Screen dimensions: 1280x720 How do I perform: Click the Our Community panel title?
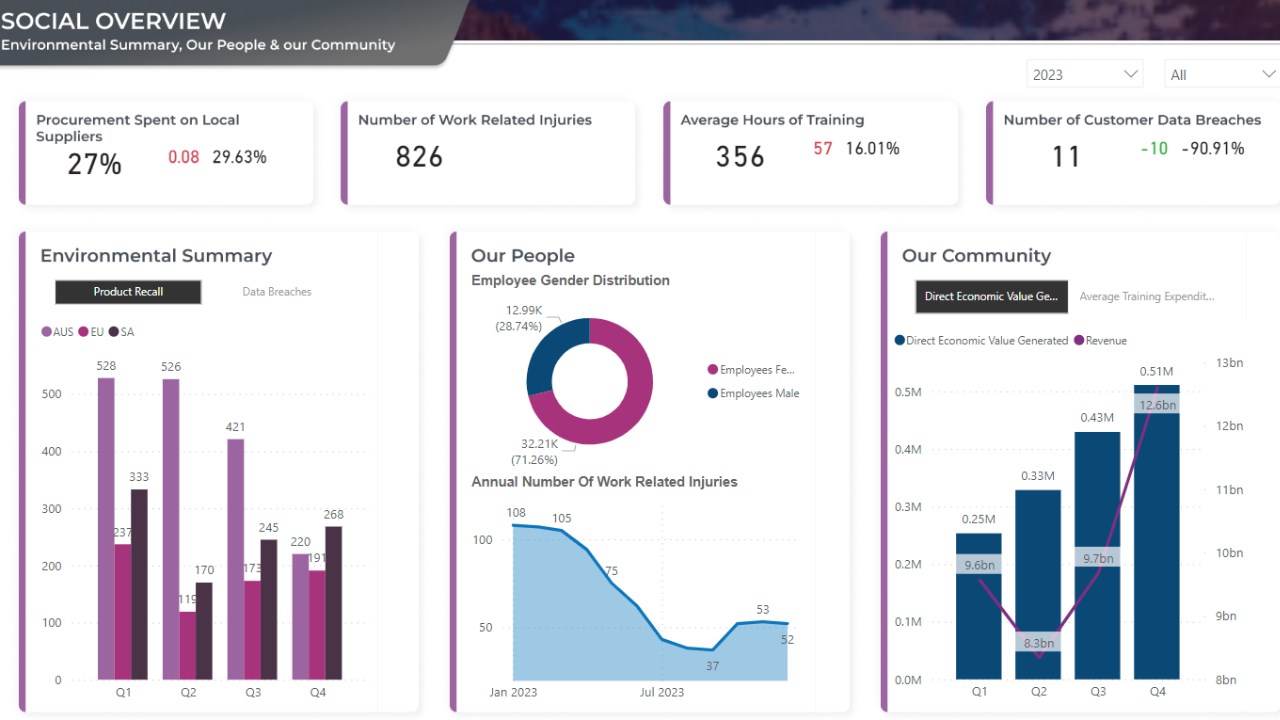coord(976,255)
